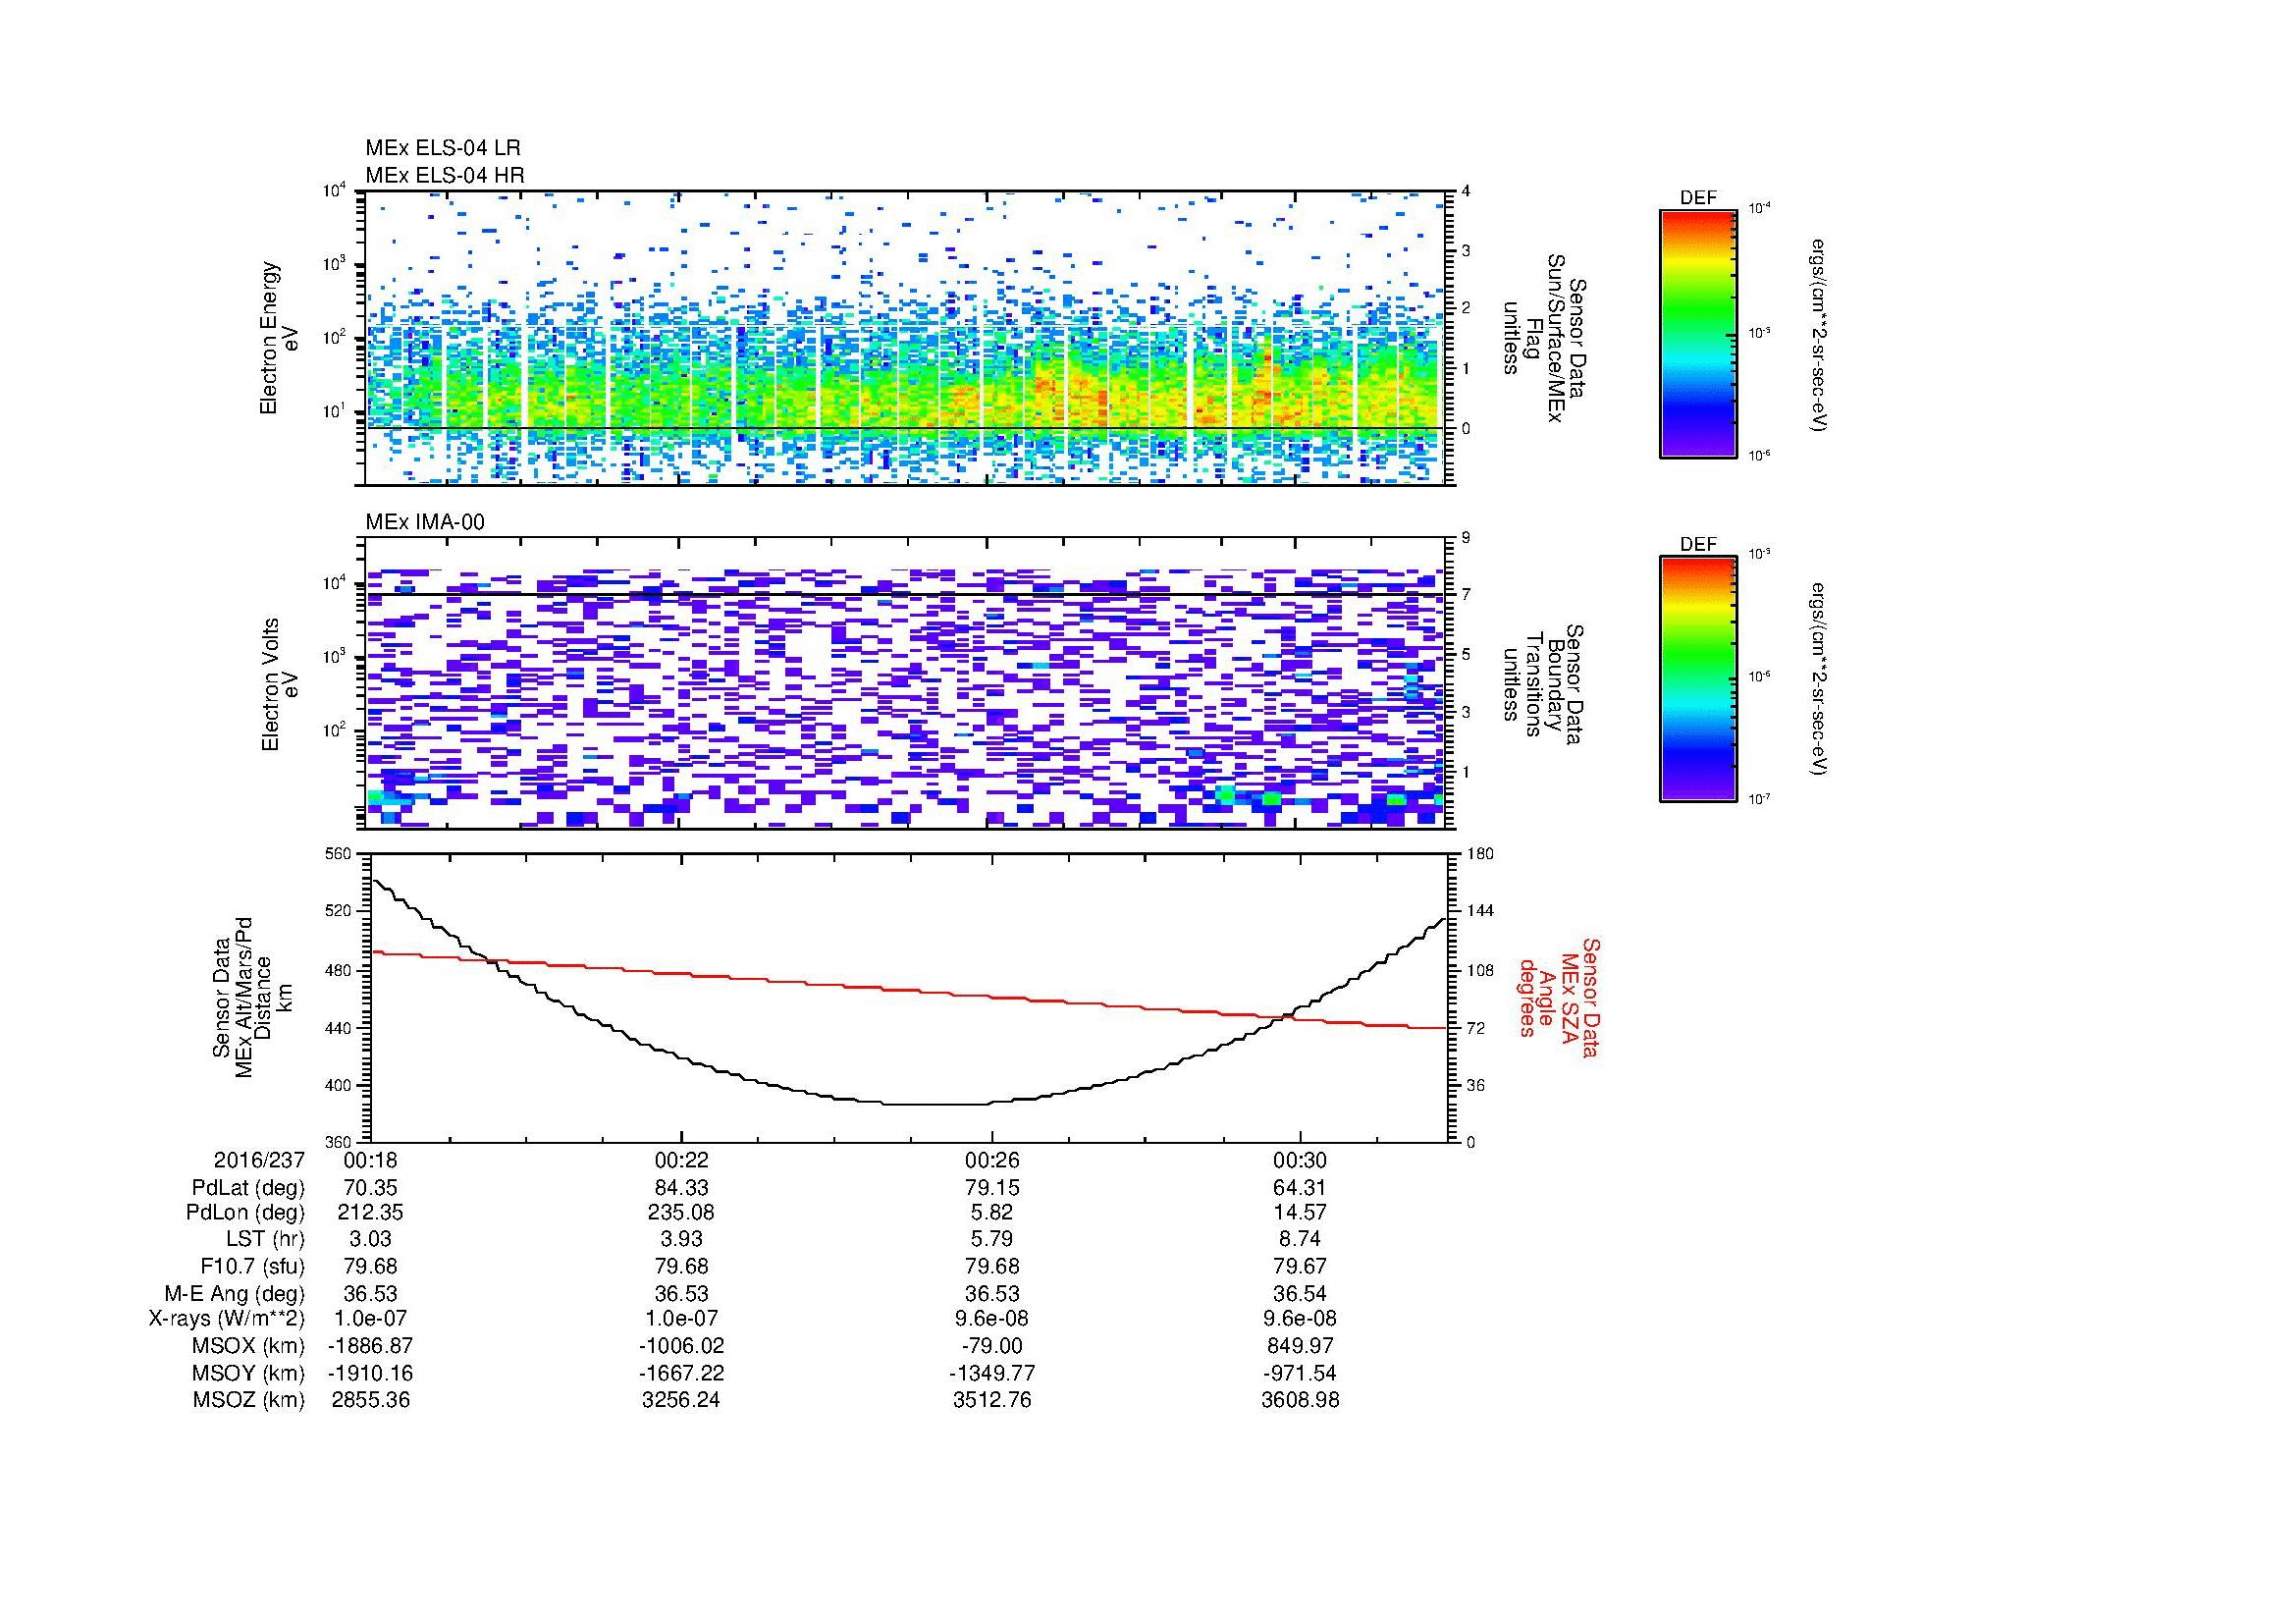Click MSOZ value 2855.36

370,1400
